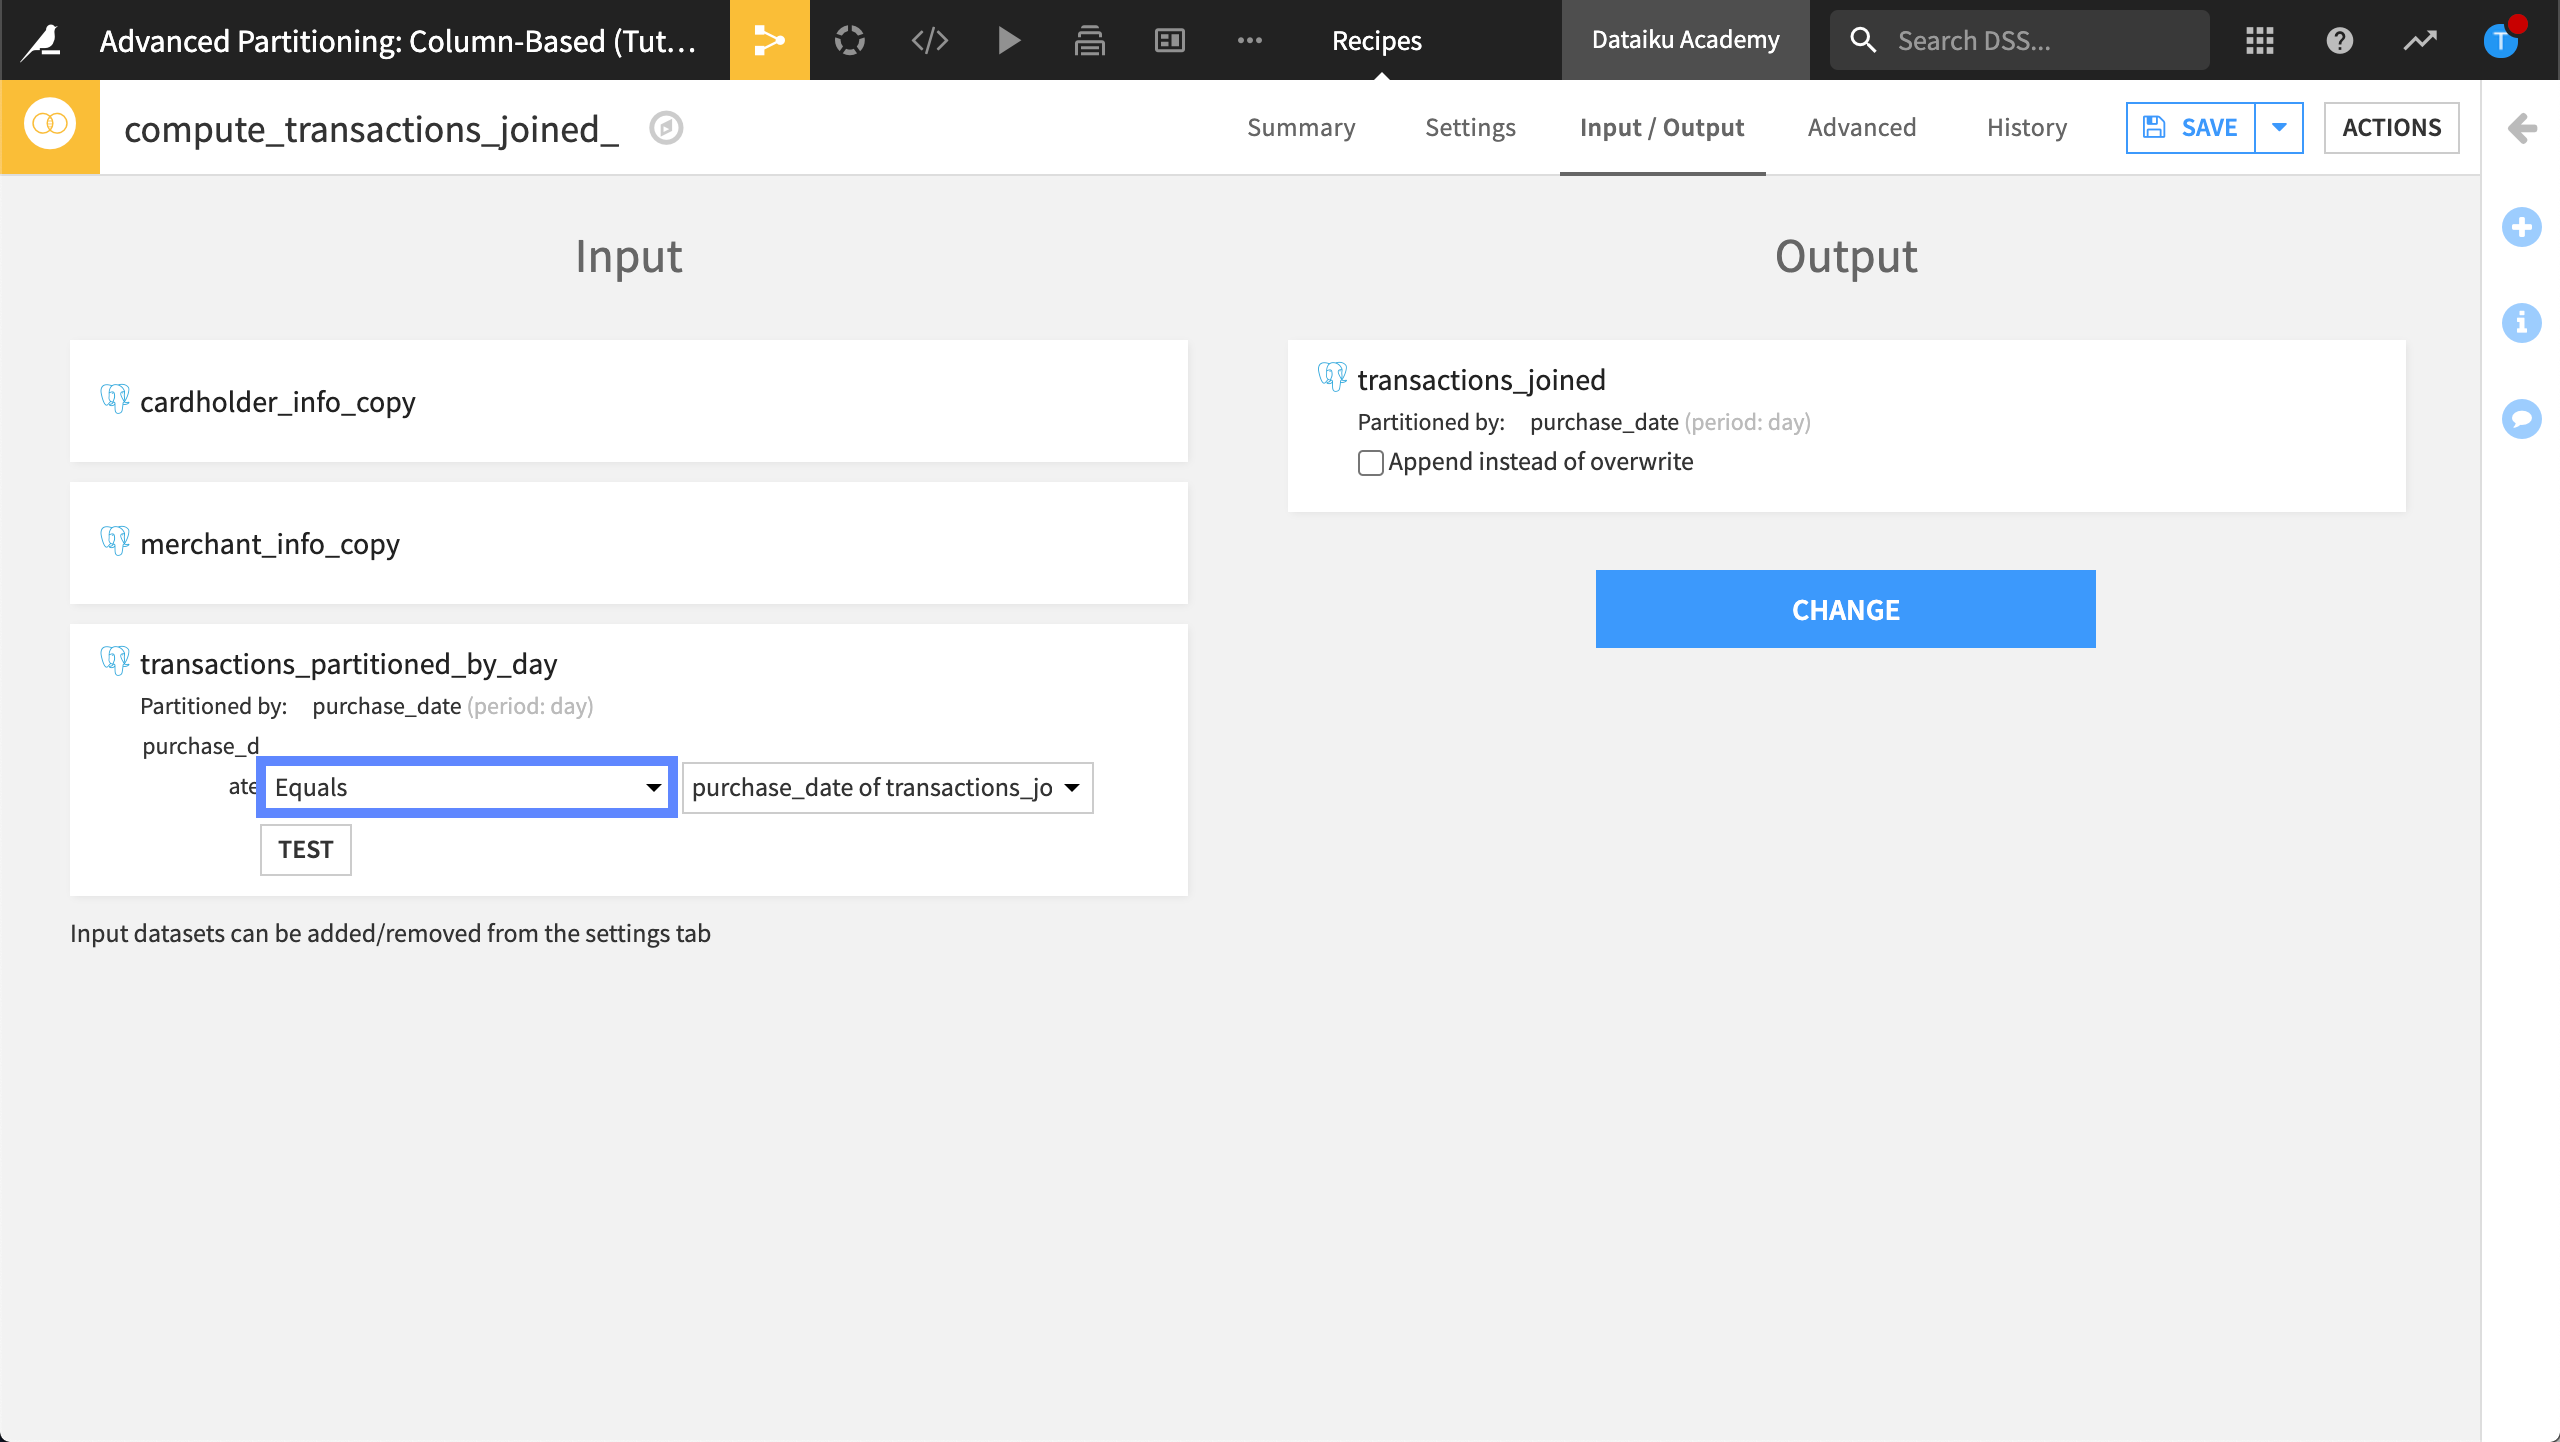Image resolution: width=2560 pixels, height=1442 pixels.
Task: Enable Append instead of overwrite
Action: [x=1370, y=462]
